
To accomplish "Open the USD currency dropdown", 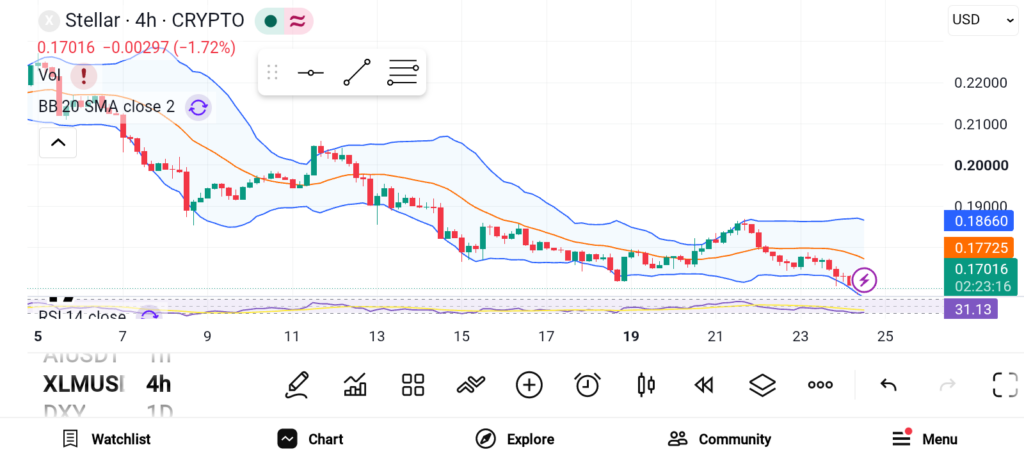I will [x=982, y=20].
